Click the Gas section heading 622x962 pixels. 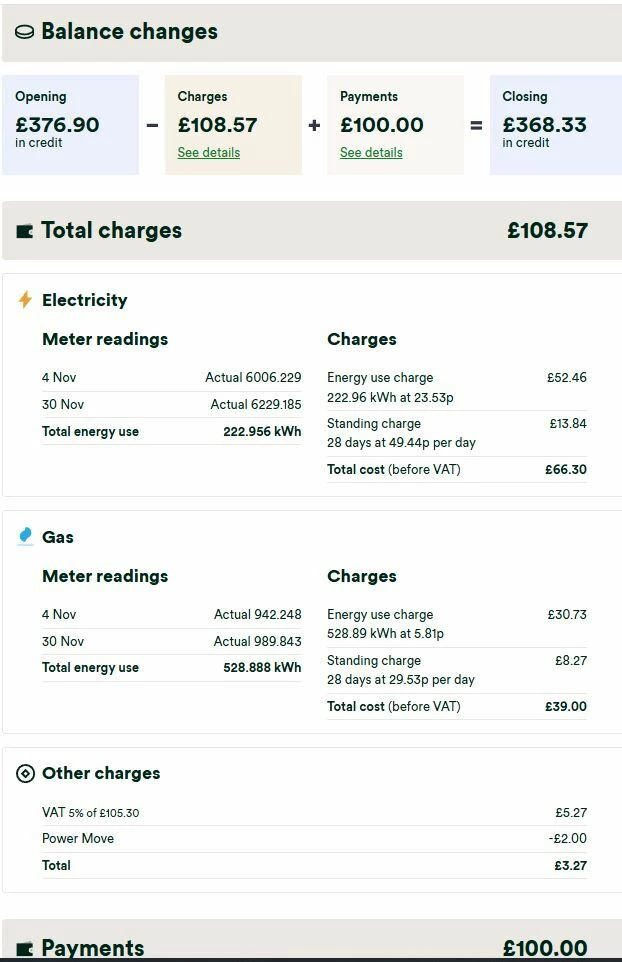coord(58,537)
